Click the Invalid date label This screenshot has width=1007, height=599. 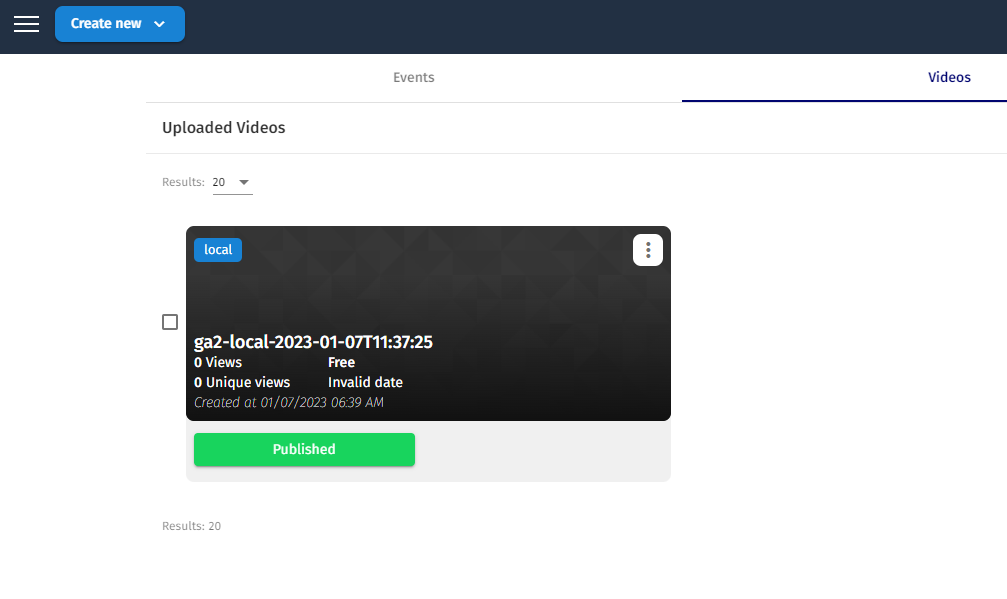tap(365, 382)
